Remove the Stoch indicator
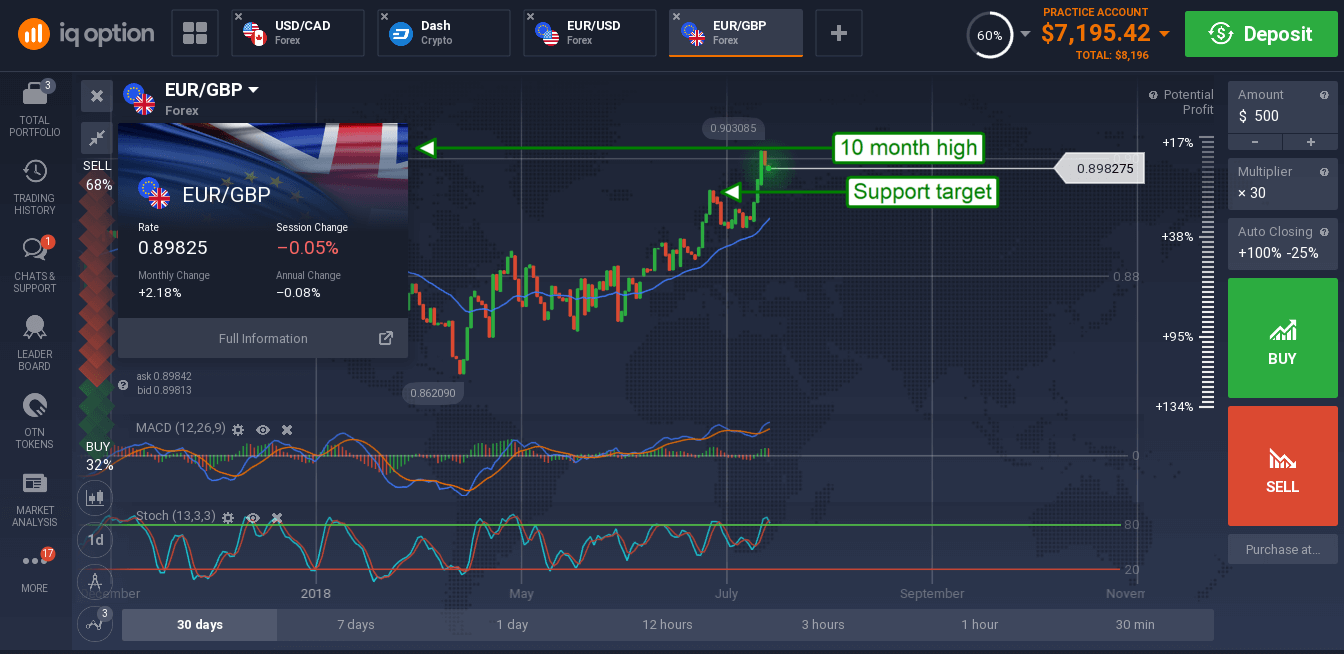 (x=277, y=517)
